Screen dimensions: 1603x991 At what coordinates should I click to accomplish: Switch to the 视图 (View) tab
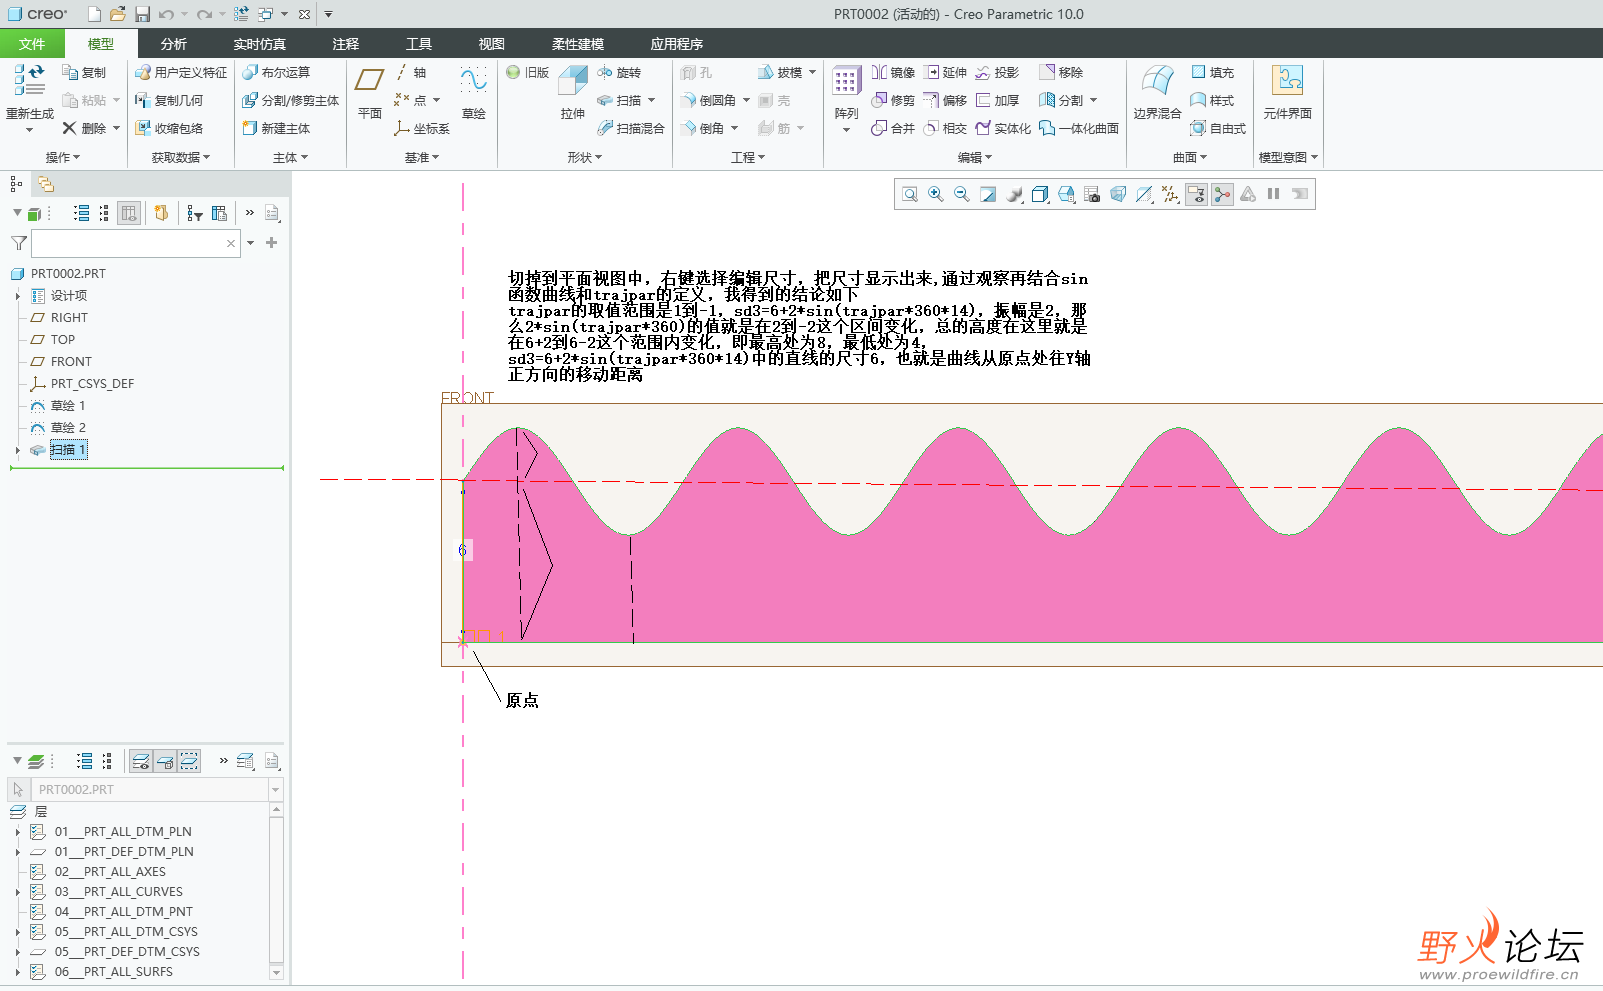[x=491, y=43]
